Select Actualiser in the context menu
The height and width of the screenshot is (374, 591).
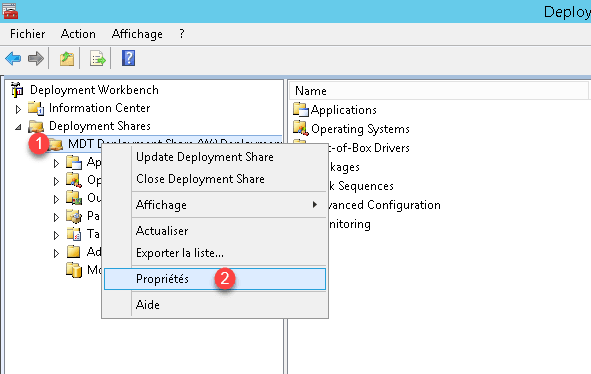[215, 231]
